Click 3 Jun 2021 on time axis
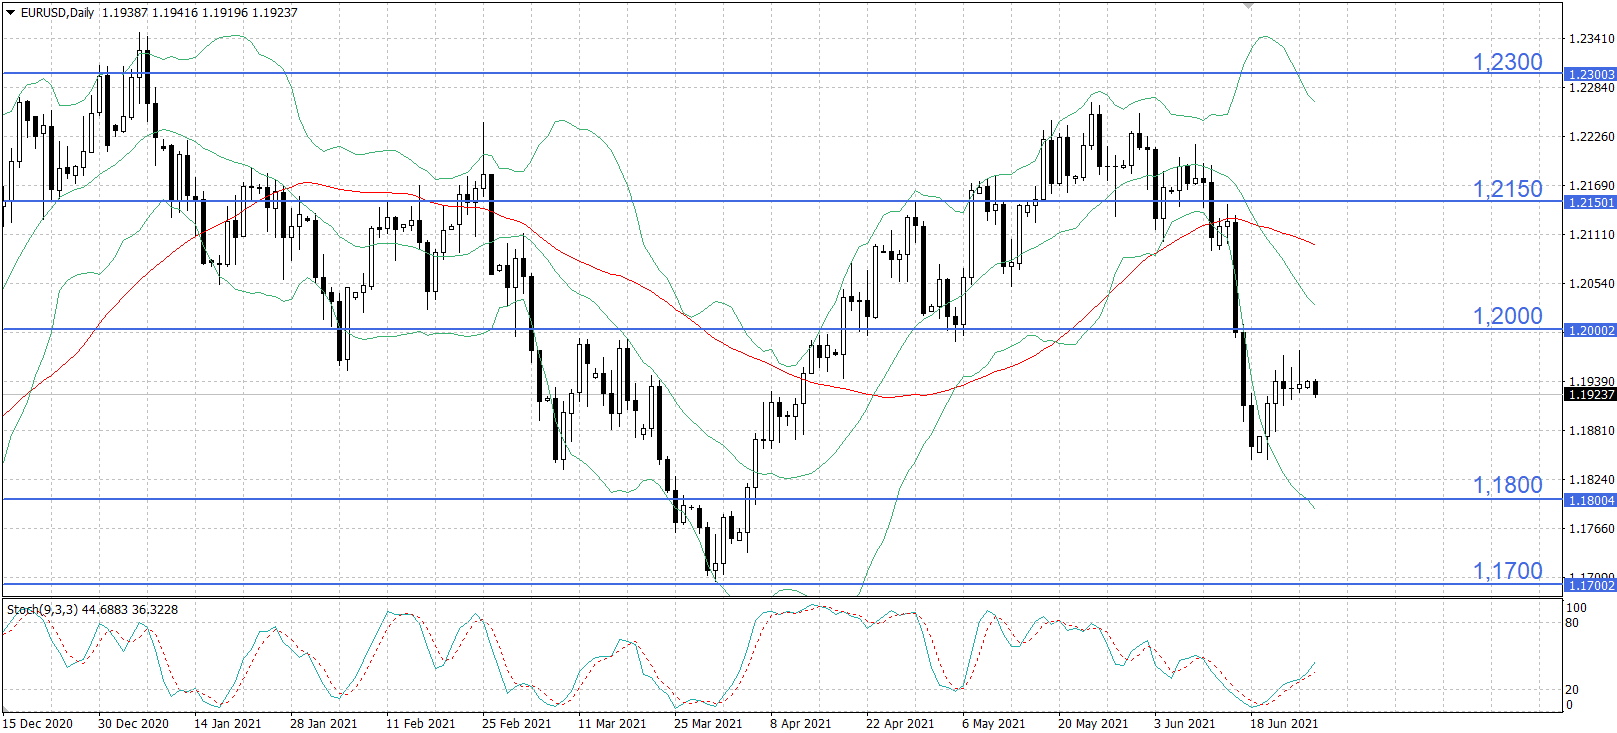 pyautogui.click(x=1185, y=724)
